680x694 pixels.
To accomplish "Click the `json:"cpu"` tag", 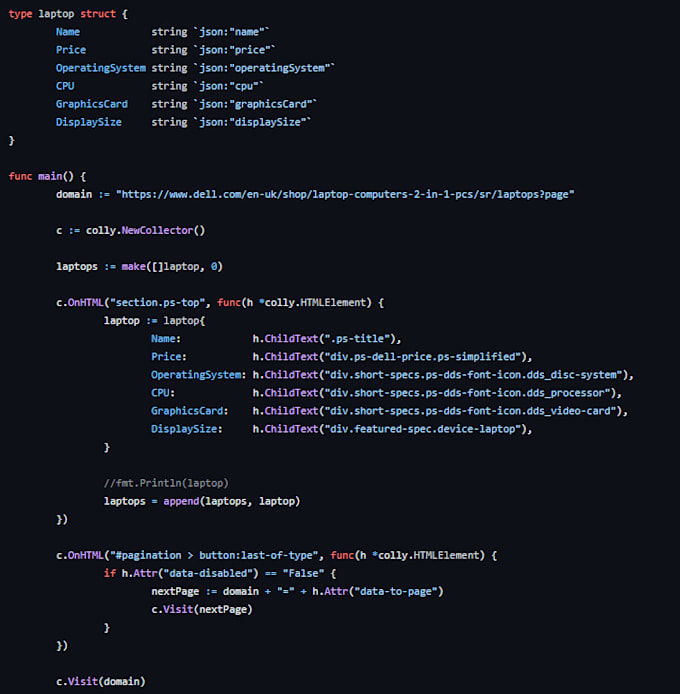I will coord(228,86).
